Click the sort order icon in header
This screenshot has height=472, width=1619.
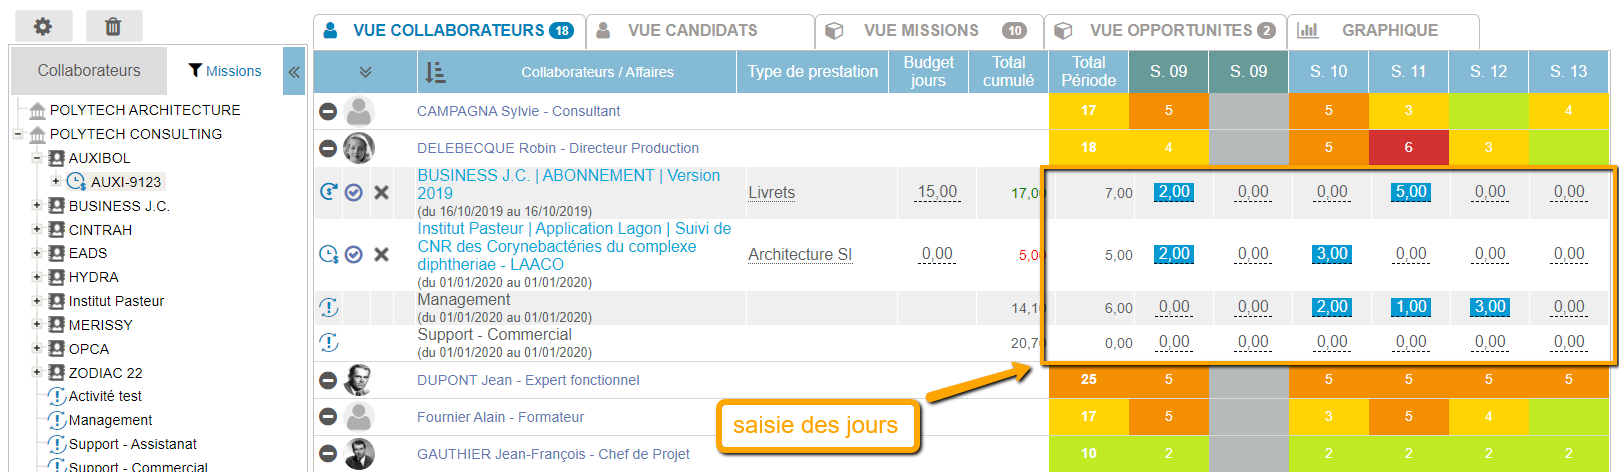pos(435,72)
